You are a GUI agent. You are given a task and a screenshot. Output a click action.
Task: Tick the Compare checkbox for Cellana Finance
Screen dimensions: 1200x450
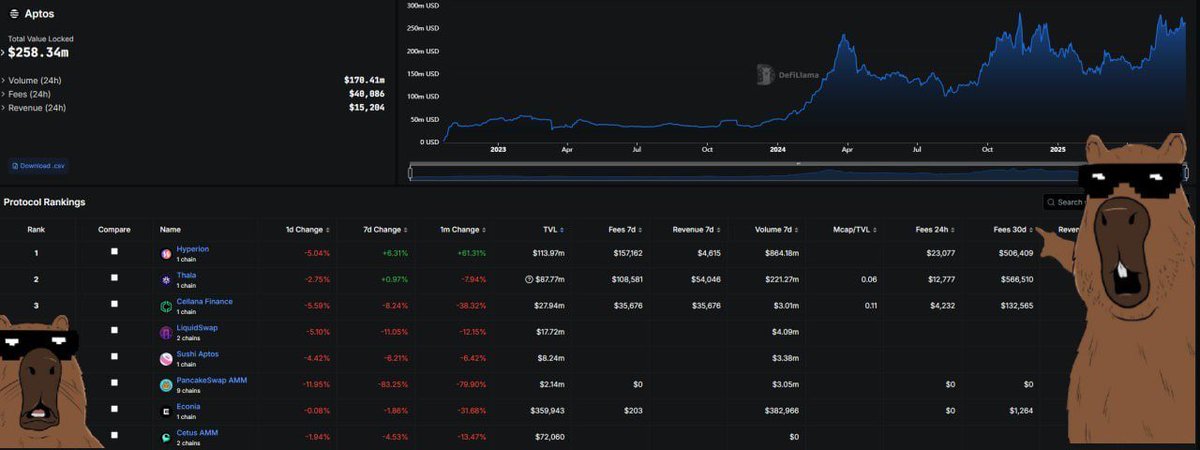(x=114, y=304)
